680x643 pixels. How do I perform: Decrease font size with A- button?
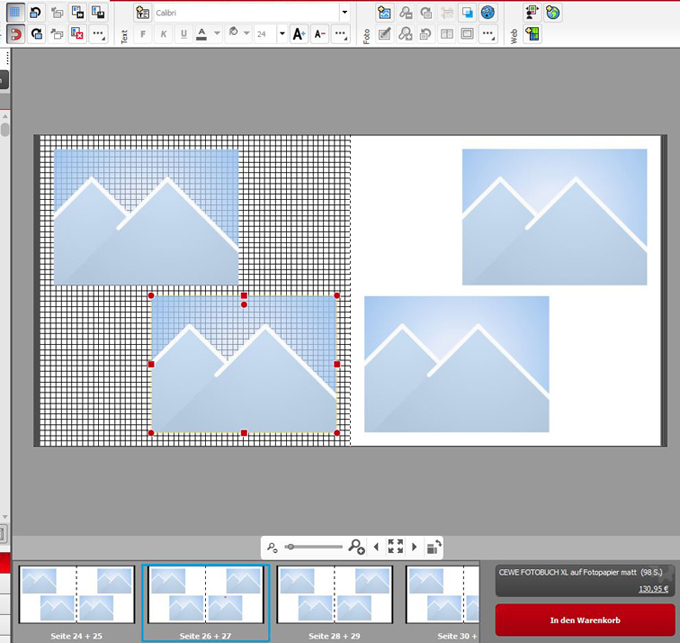click(319, 34)
